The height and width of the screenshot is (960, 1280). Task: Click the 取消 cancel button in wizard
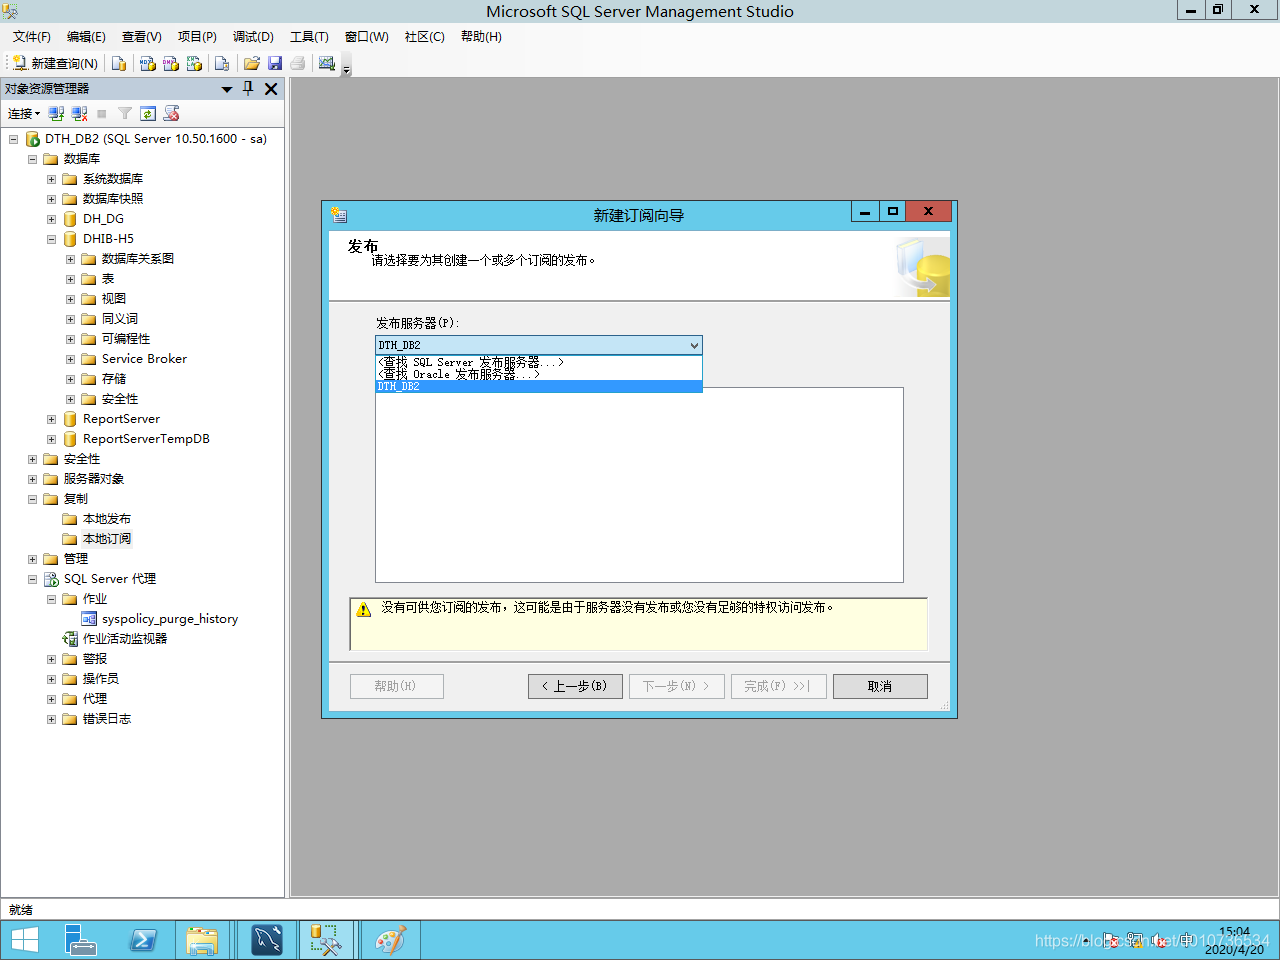pyautogui.click(x=880, y=686)
